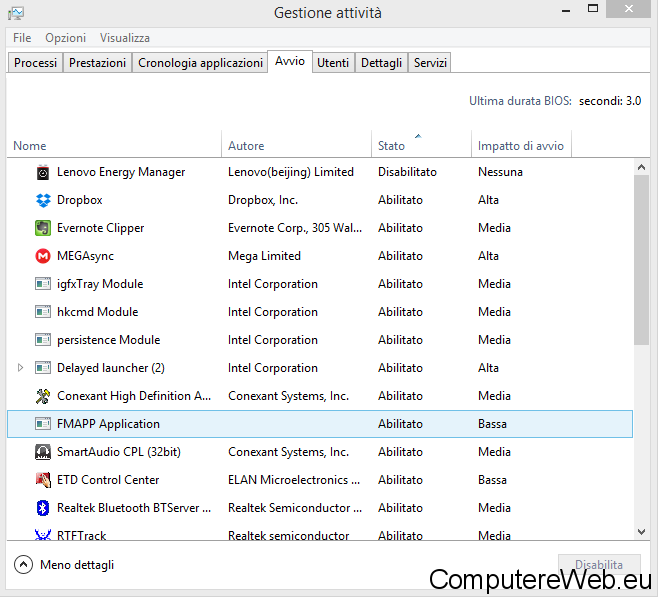Click Disabilitato status of Lenovo Energy Manager
The height and width of the screenshot is (599, 658).
[407, 172]
